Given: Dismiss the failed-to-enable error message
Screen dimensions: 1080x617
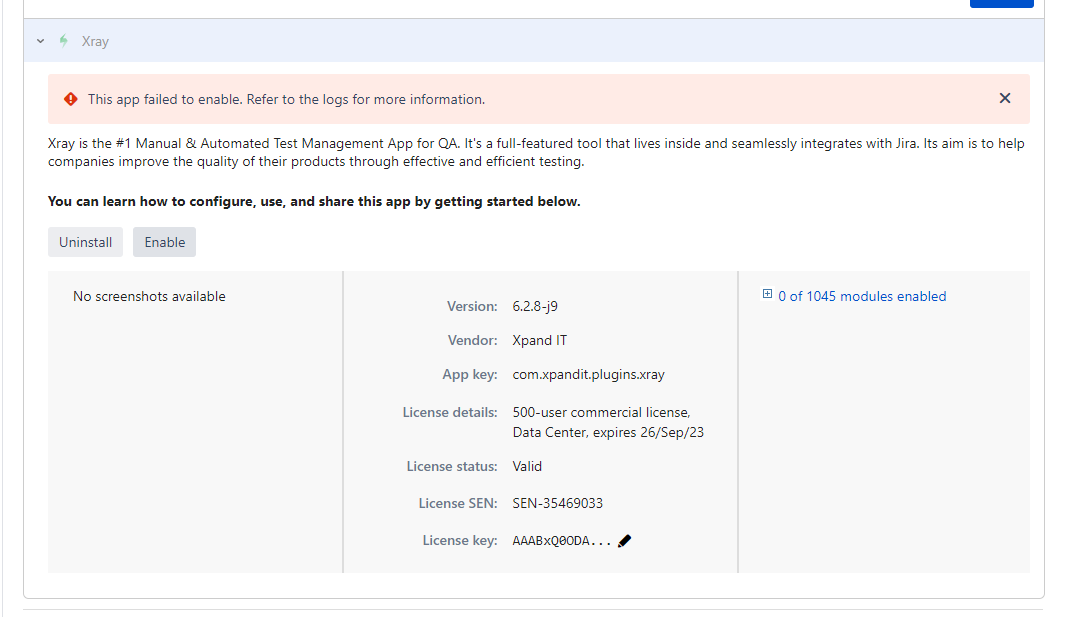Looking at the screenshot, I should point(1004,98).
